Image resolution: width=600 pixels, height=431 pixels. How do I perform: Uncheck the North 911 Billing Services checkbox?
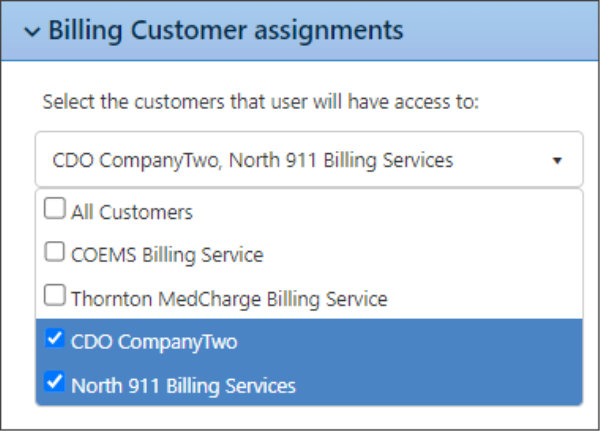[x=56, y=383]
